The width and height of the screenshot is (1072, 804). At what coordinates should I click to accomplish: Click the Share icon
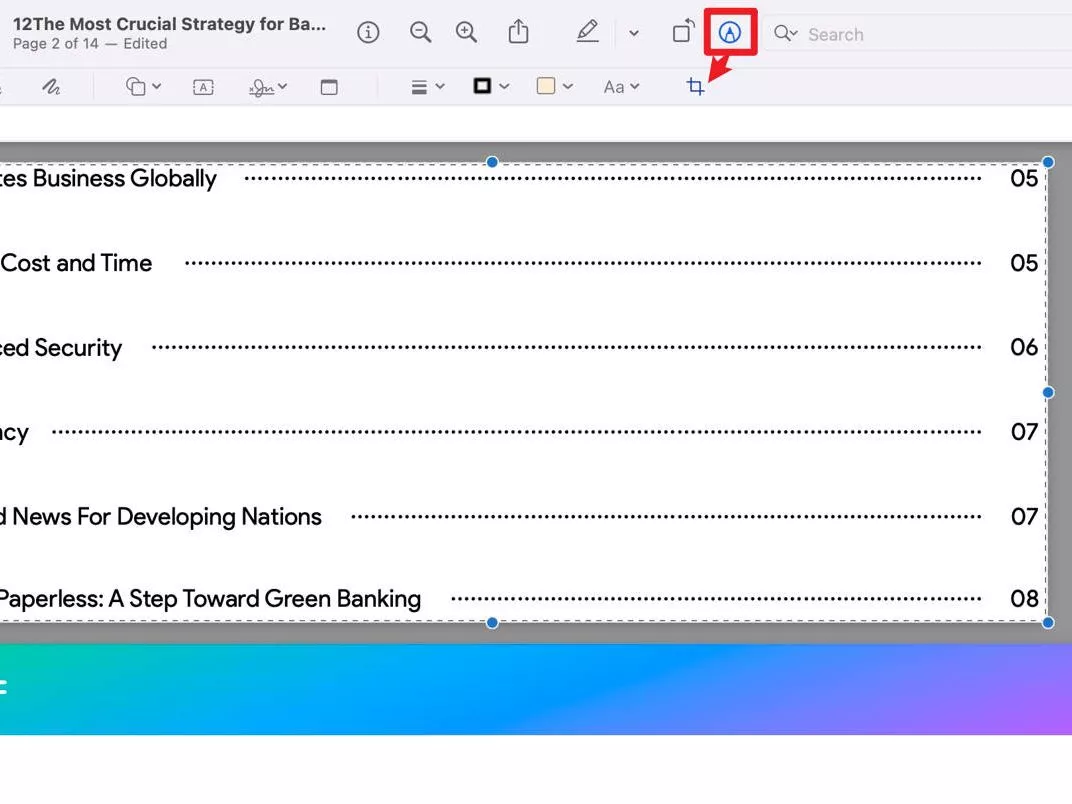(518, 31)
